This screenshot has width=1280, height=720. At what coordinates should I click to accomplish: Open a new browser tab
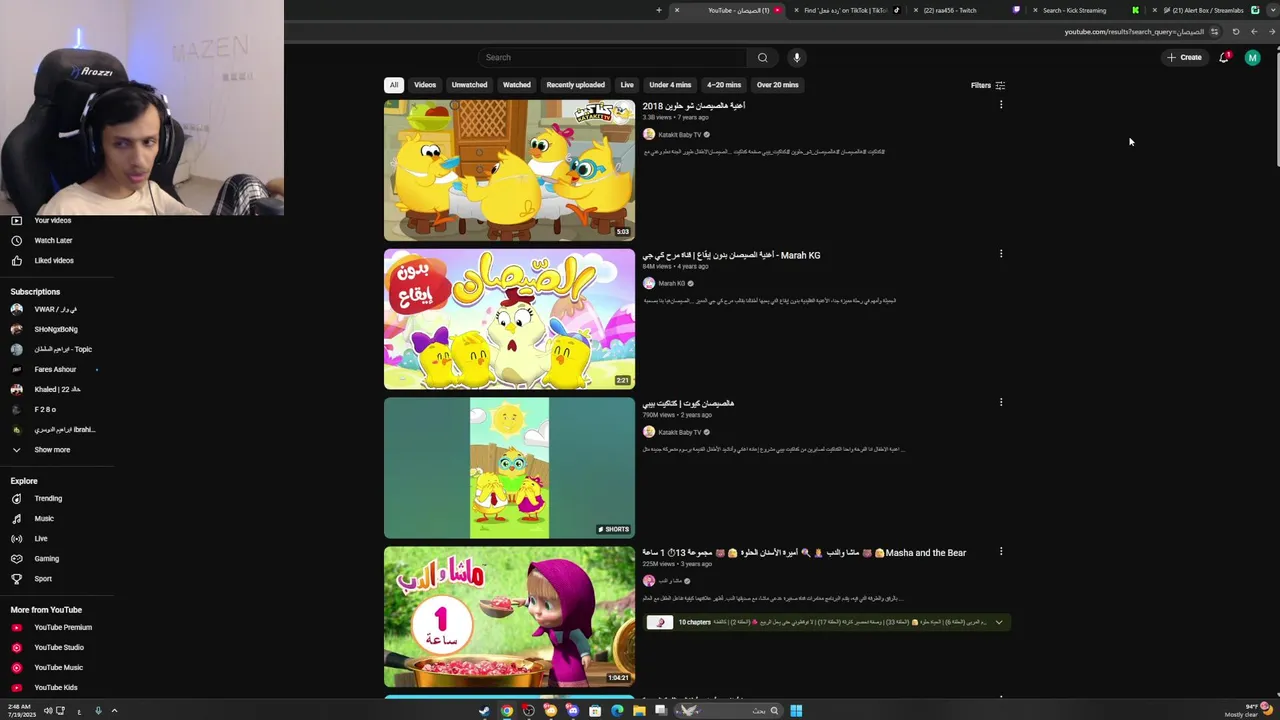pos(658,10)
